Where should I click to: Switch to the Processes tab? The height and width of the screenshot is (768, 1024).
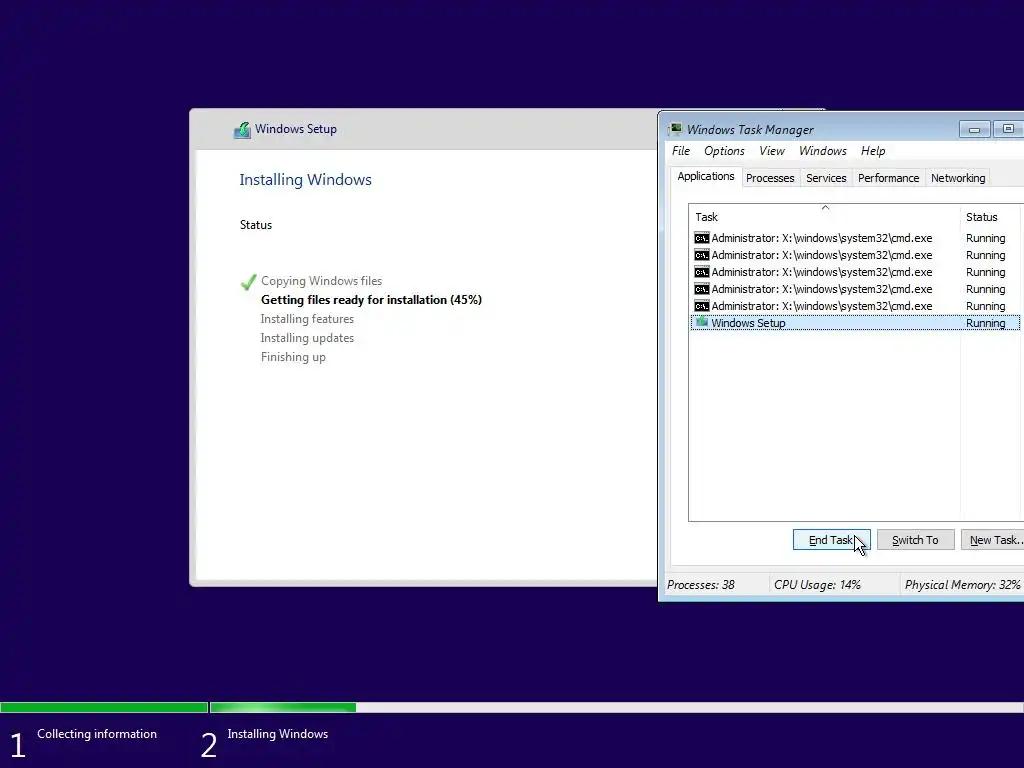click(770, 178)
